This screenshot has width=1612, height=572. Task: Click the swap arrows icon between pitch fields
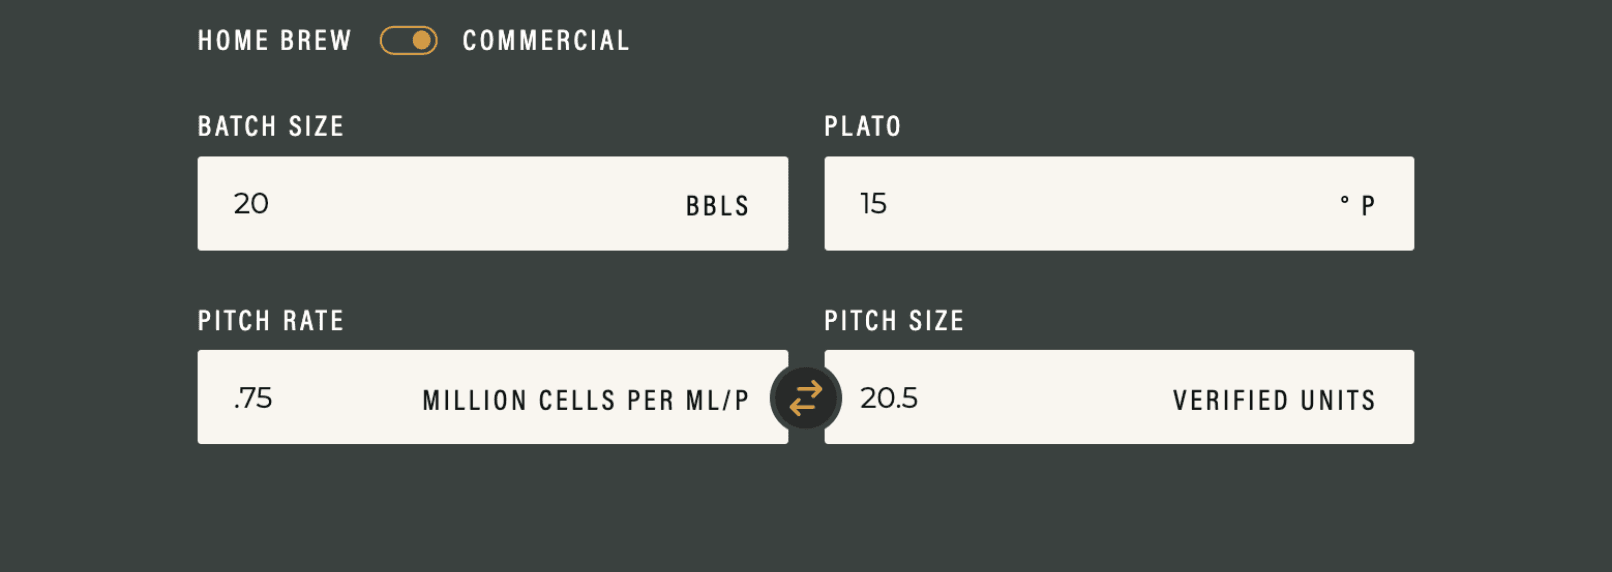click(x=805, y=398)
